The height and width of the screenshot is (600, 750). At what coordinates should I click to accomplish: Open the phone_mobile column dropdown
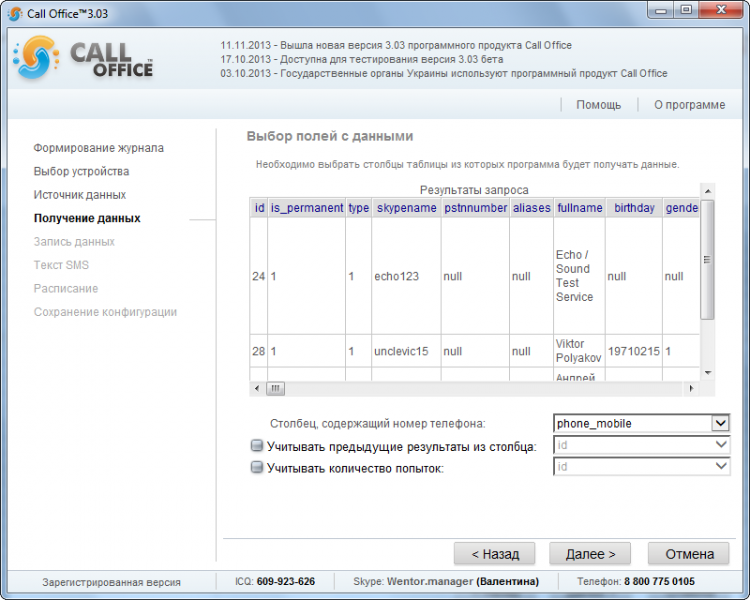tap(720, 423)
